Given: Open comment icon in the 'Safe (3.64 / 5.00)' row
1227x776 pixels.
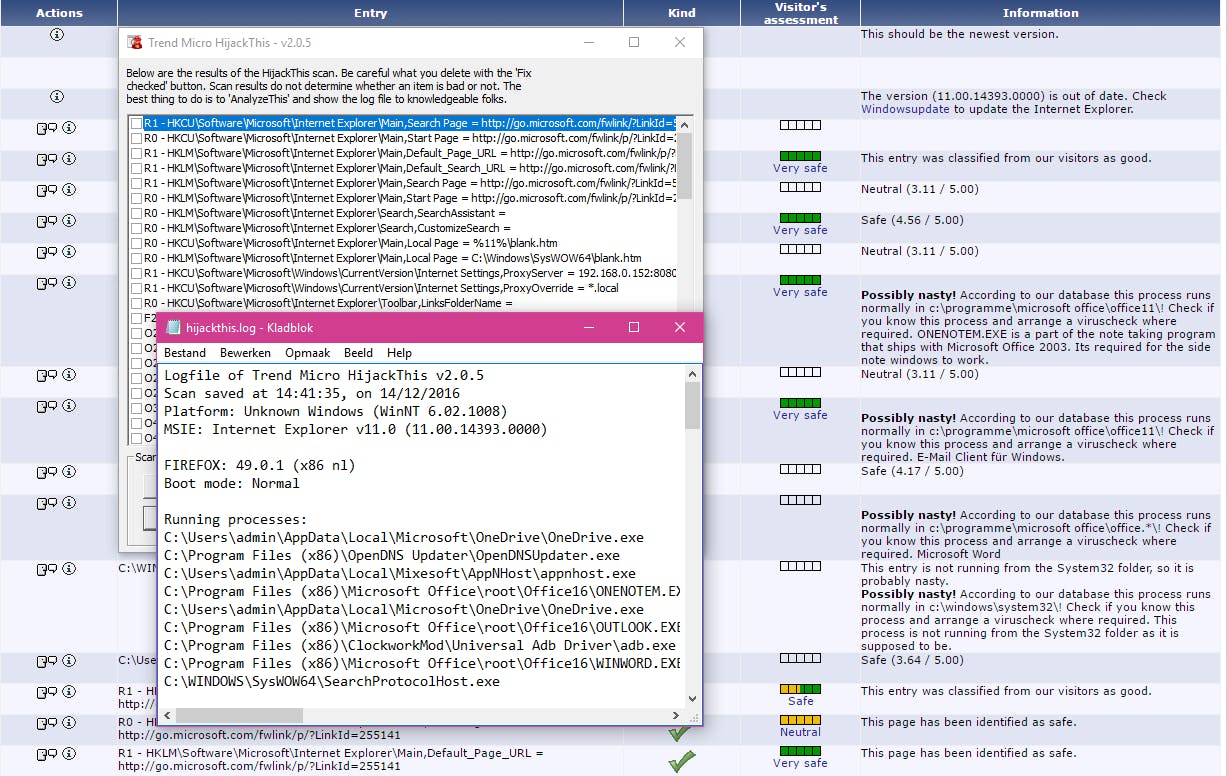Looking at the screenshot, I should [46, 661].
